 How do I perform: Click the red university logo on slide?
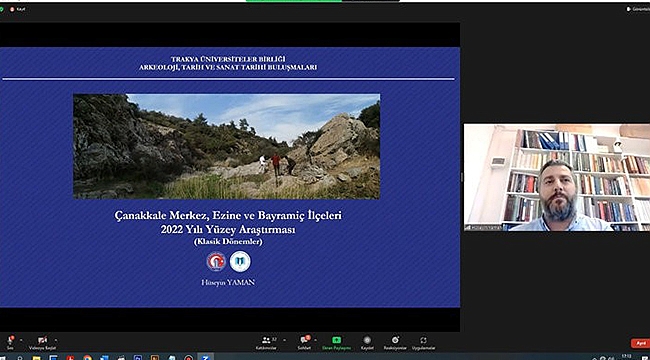[x=216, y=262]
